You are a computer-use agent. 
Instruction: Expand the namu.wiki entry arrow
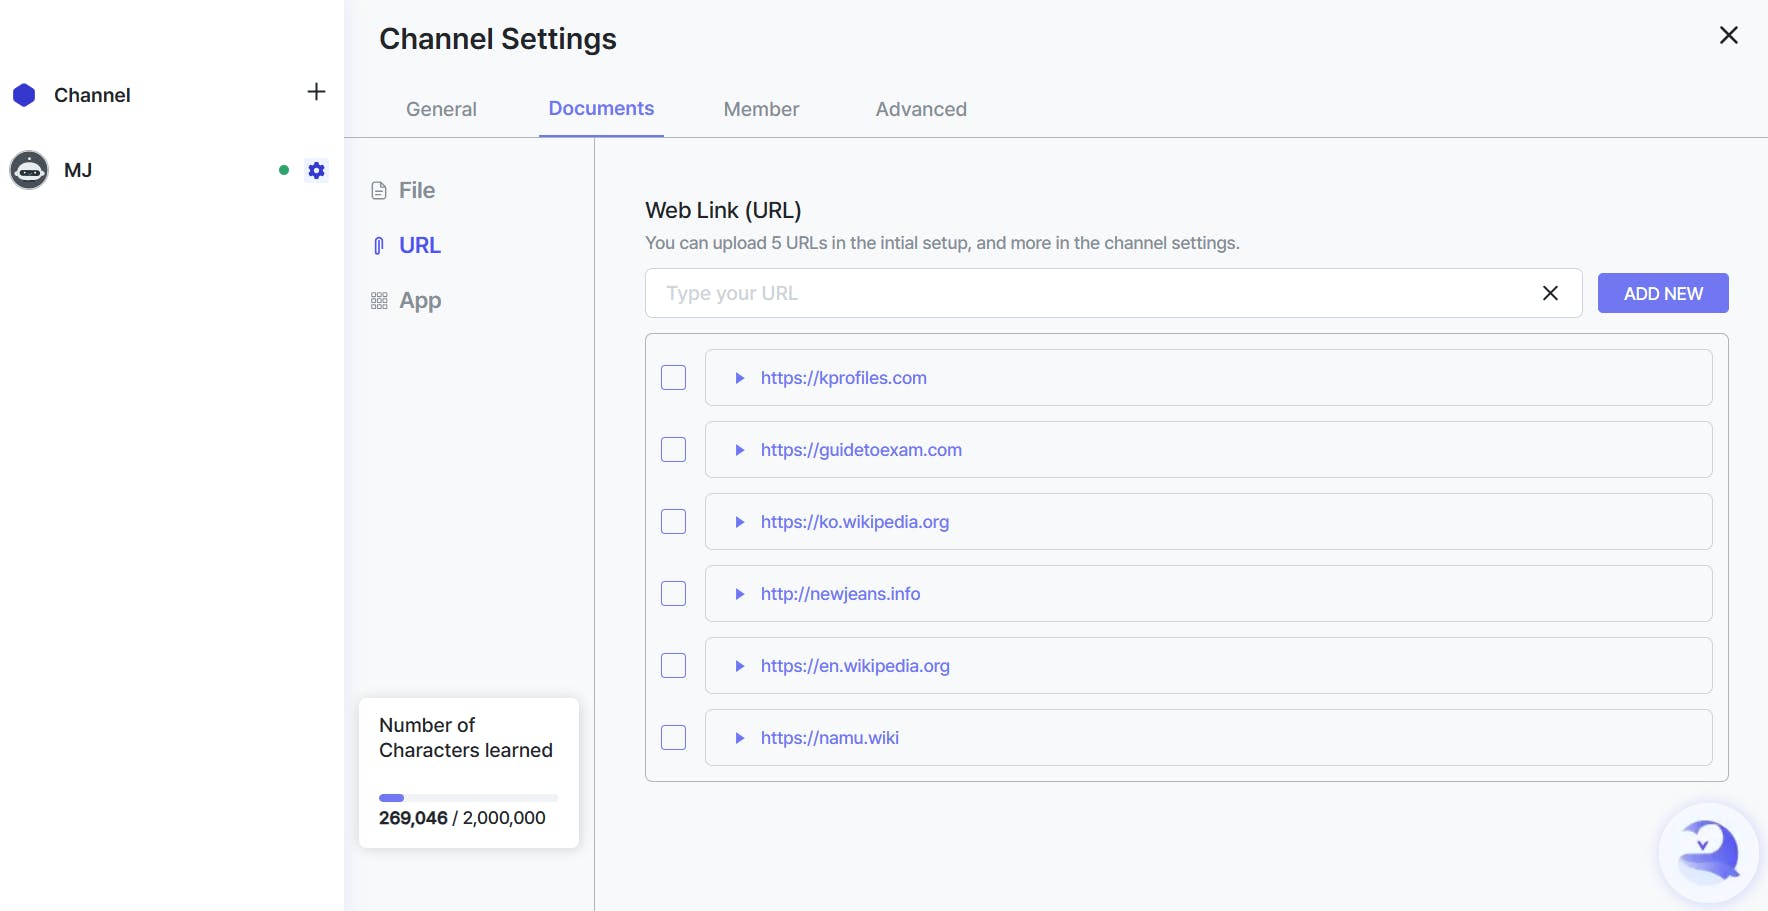[x=740, y=738]
